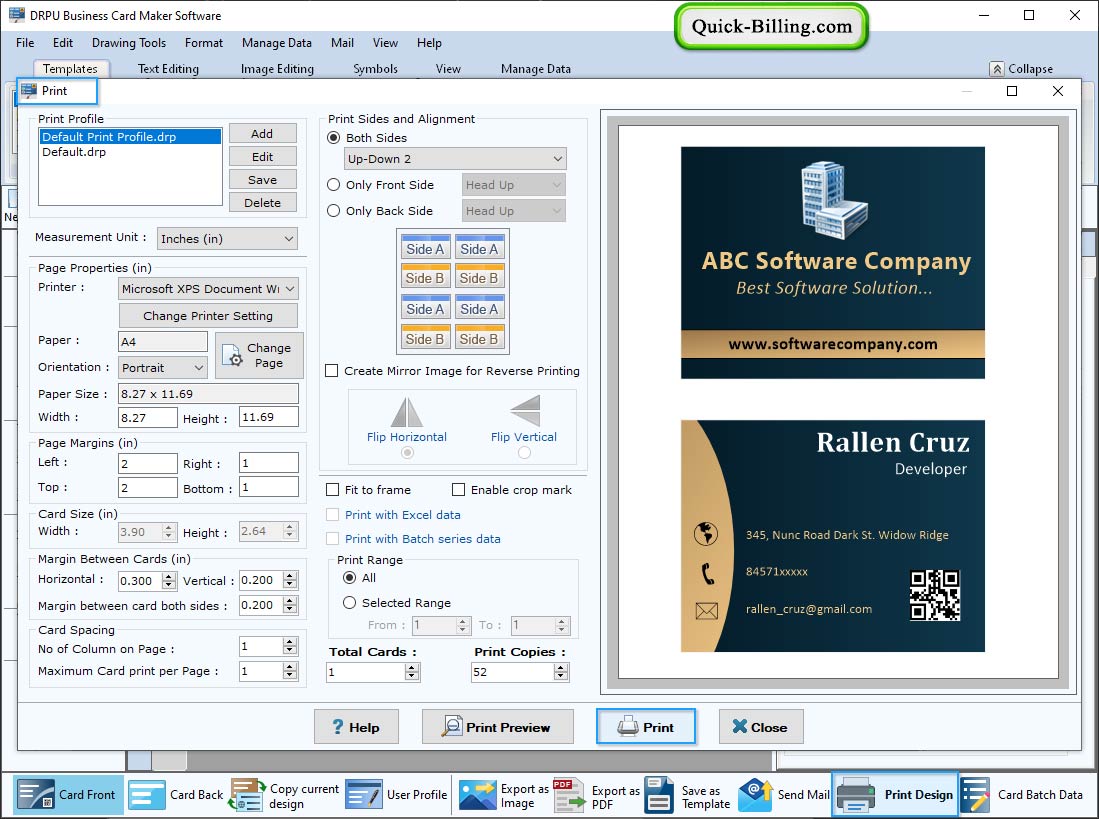Click the Print dialog title icon
Image resolution: width=1099 pixels, height=819 pixels.
click(29, 90)
